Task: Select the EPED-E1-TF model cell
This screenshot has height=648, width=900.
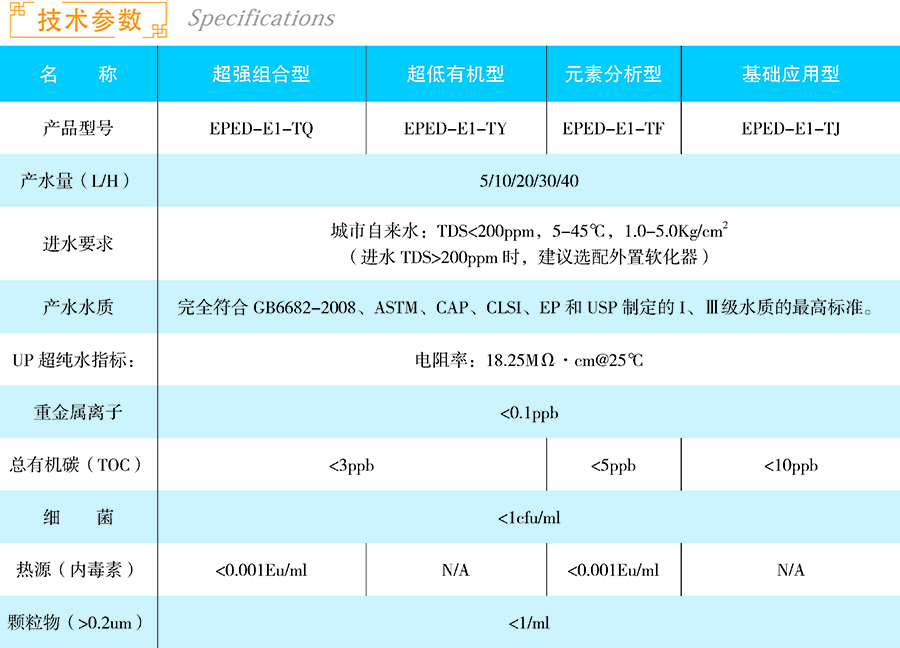Action: 613,128
